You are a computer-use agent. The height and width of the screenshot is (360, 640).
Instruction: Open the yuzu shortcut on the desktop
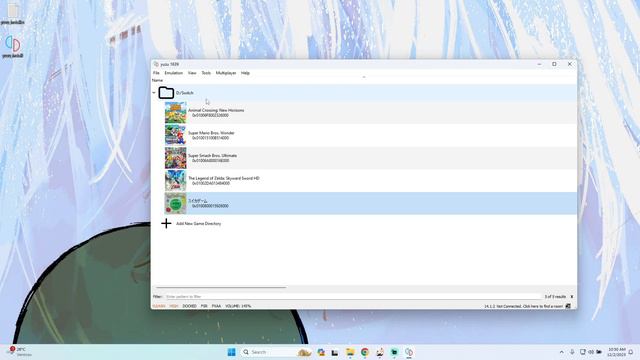coord(13,46)
